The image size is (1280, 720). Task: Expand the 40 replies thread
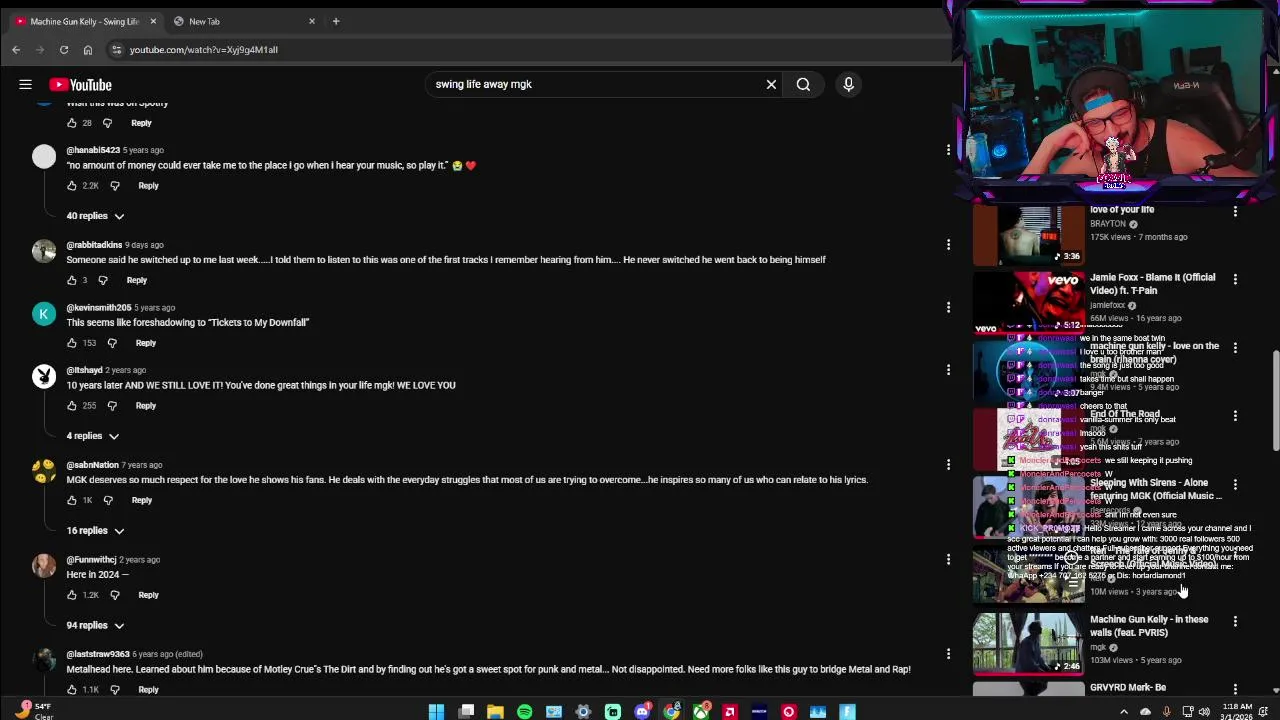click(x=95, y=216)
